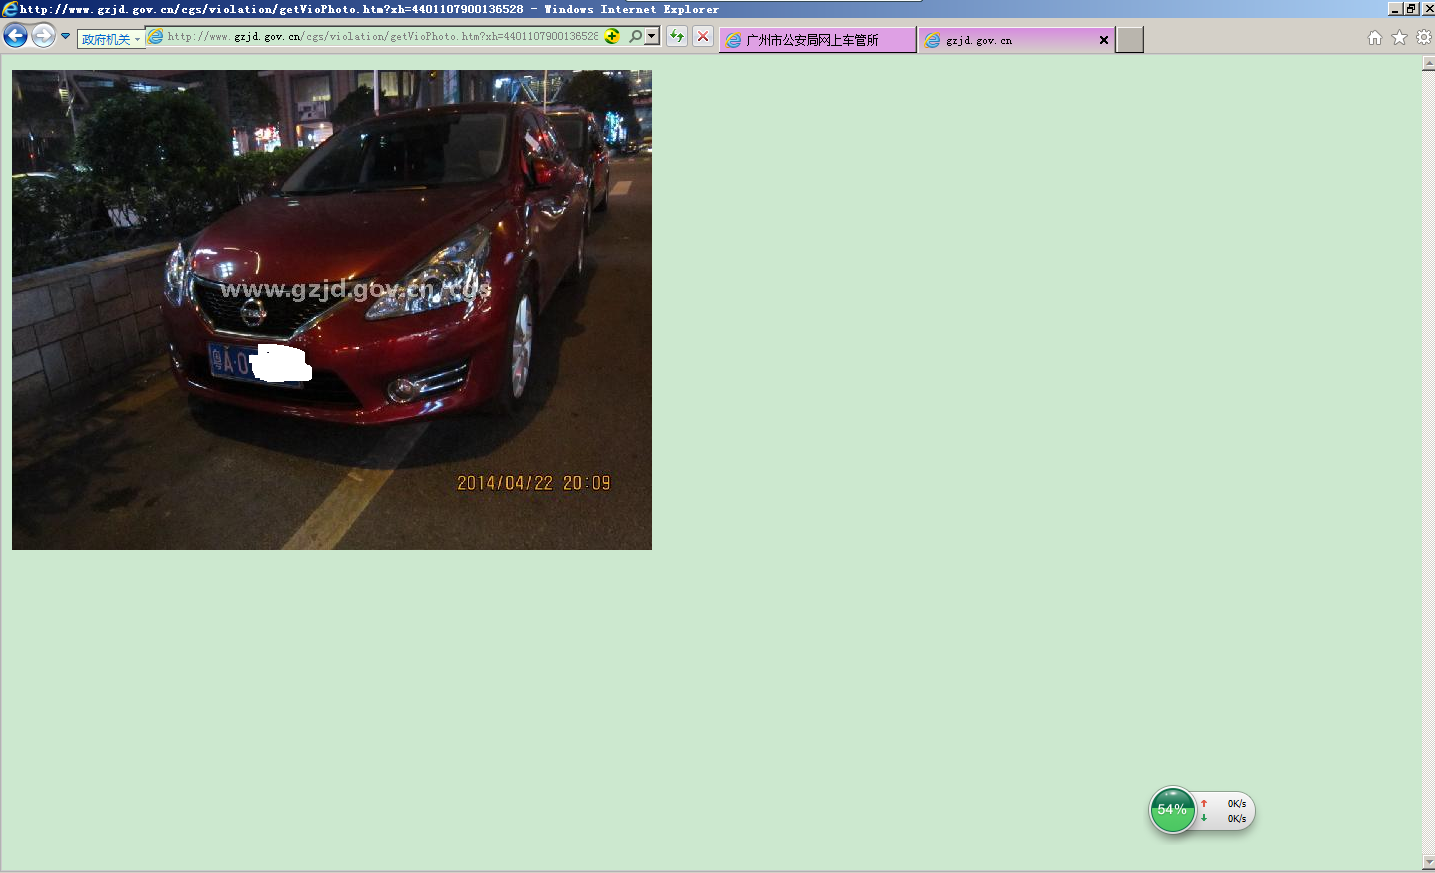This screenshot has width=1435, height=873.
Task: Click the address bar URL field
Action: click(x=383, y=37)
